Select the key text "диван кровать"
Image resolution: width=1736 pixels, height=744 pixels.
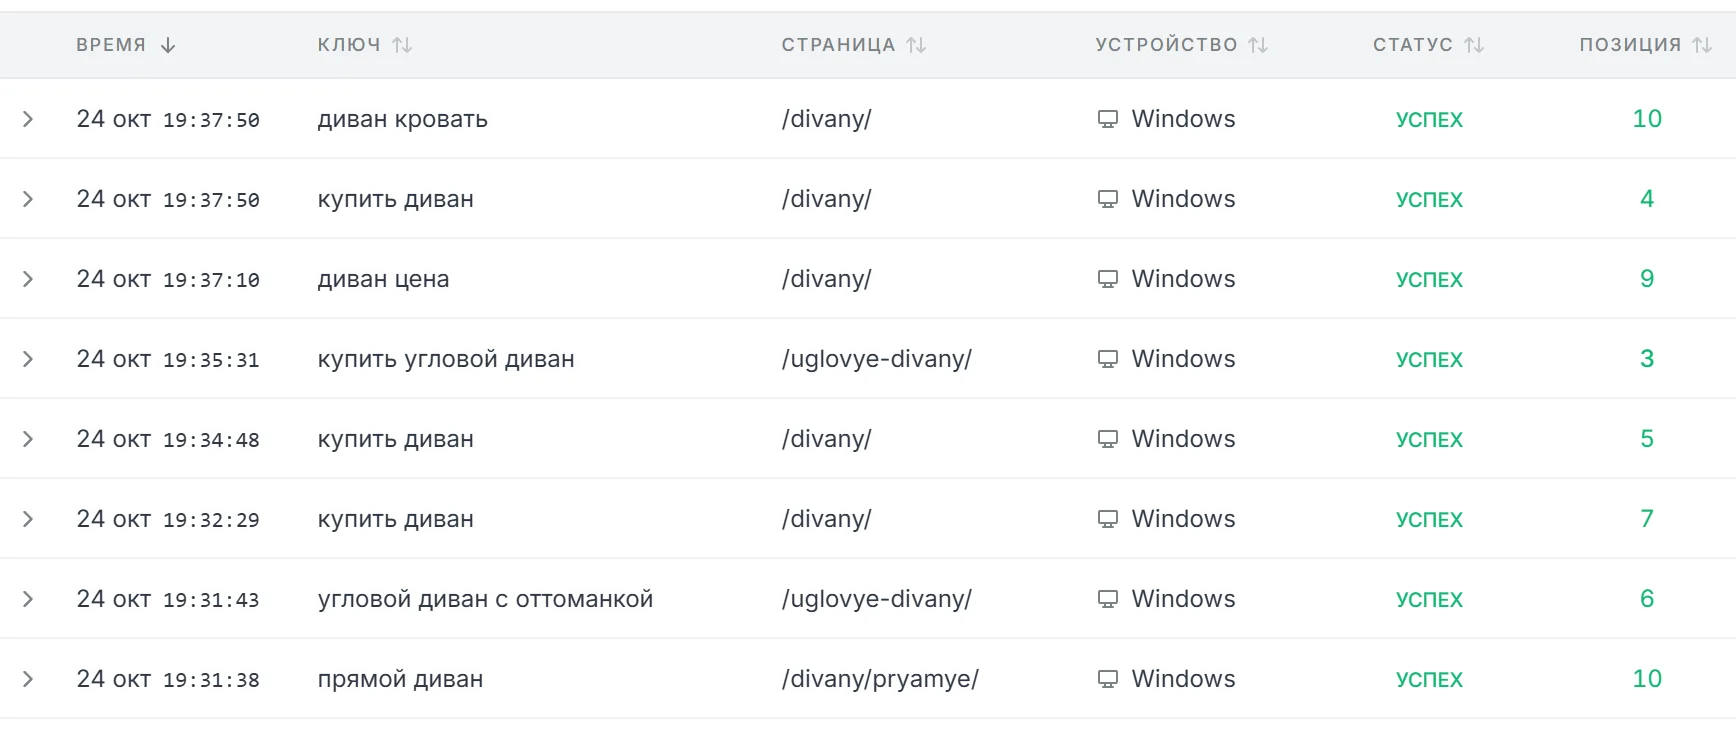tap(403, 119)
